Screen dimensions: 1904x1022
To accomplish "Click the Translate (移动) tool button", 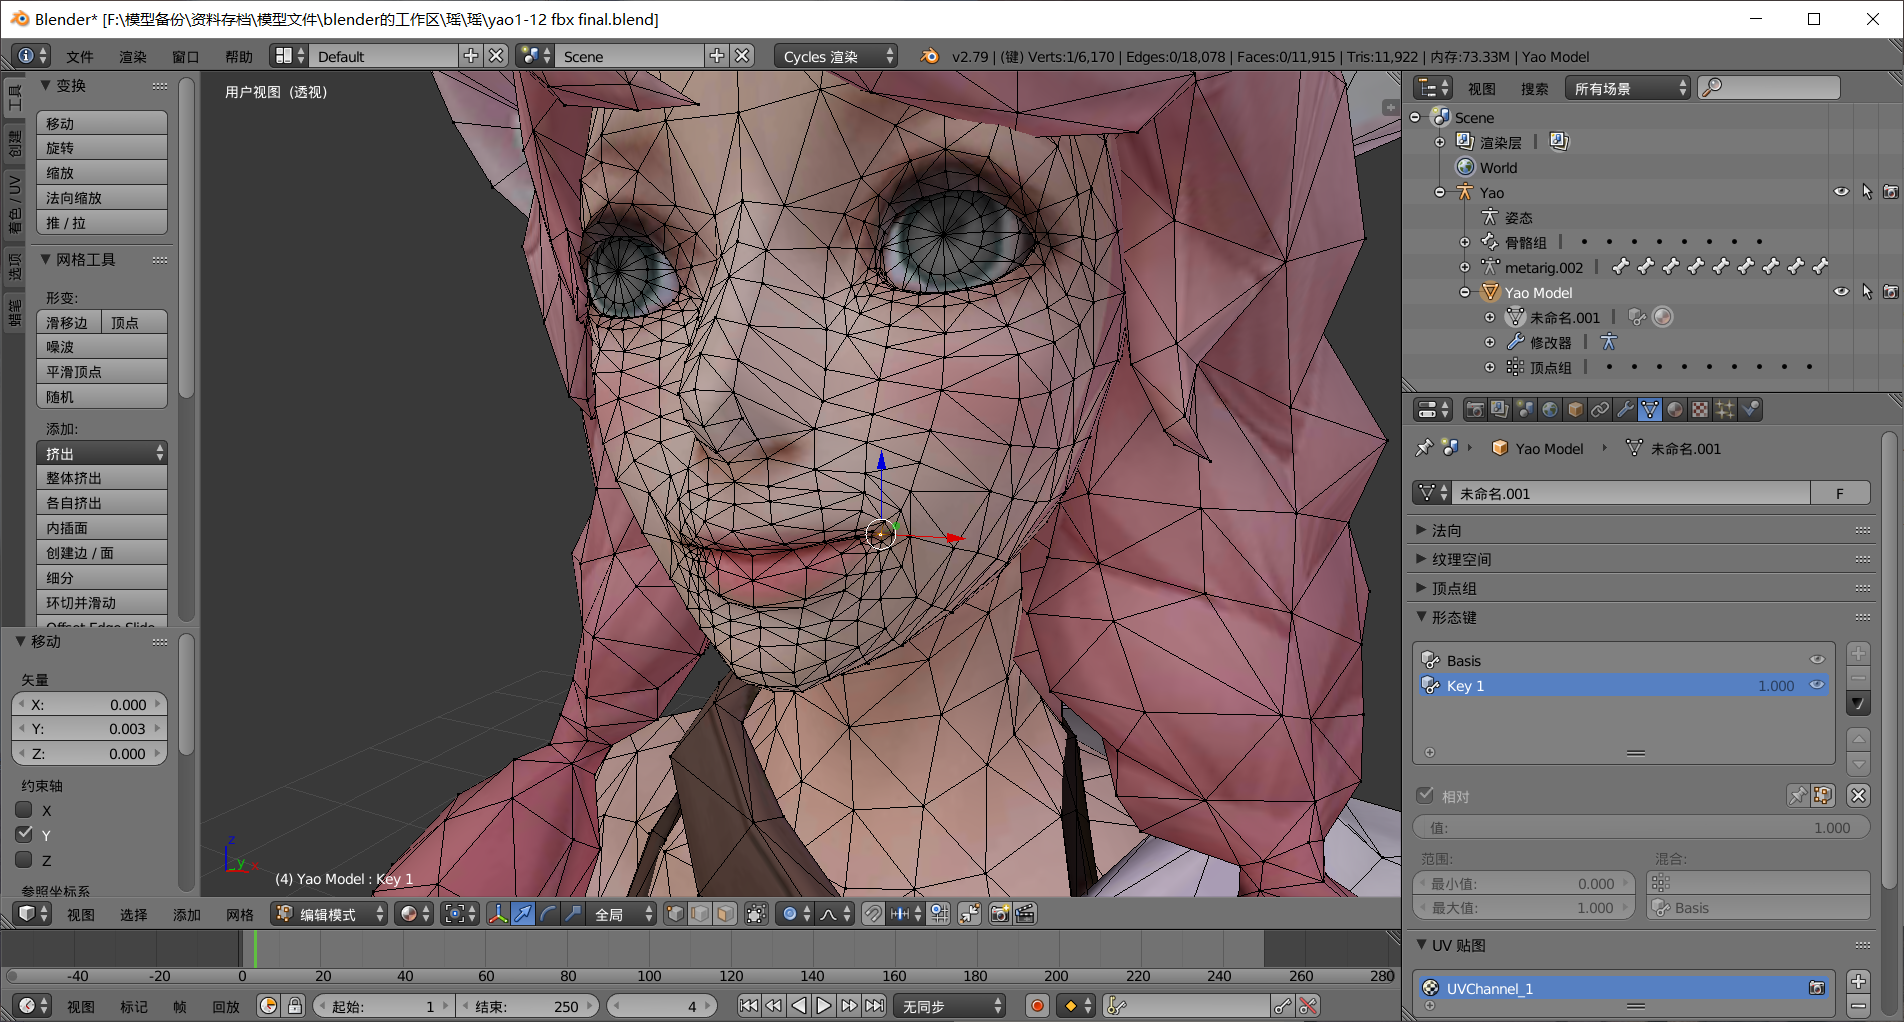I will click(x=102, y=123).
